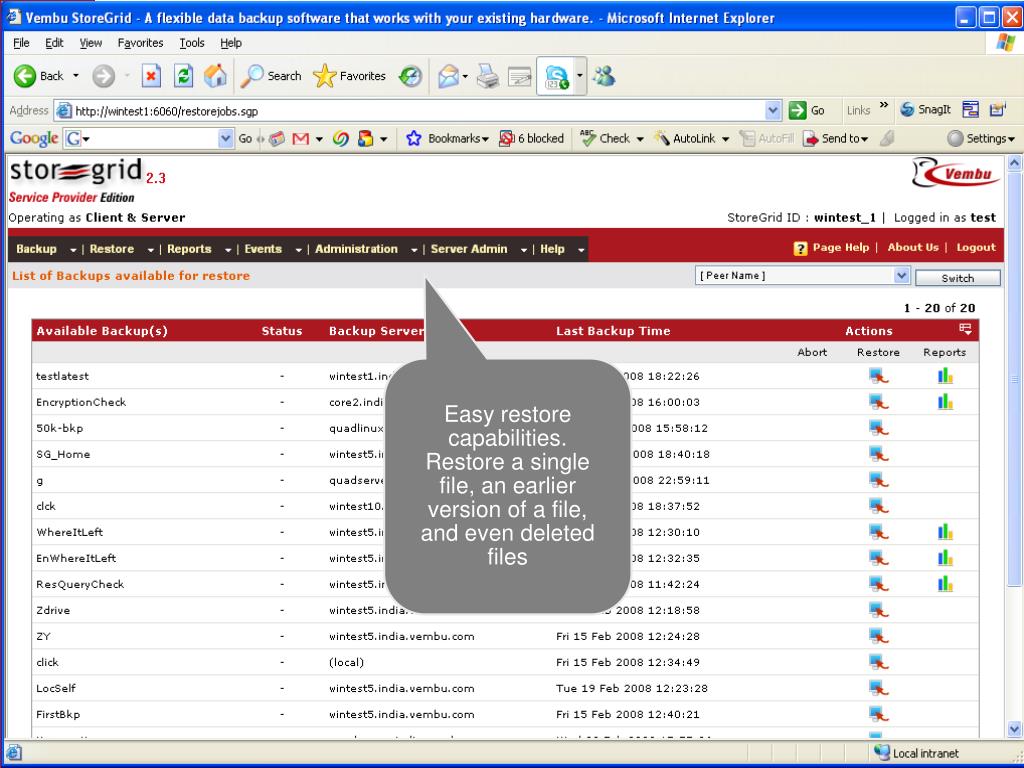The width and height of the screenshot is (1024, 768).
Task: Open the File menu
Action: pos(22,43)
